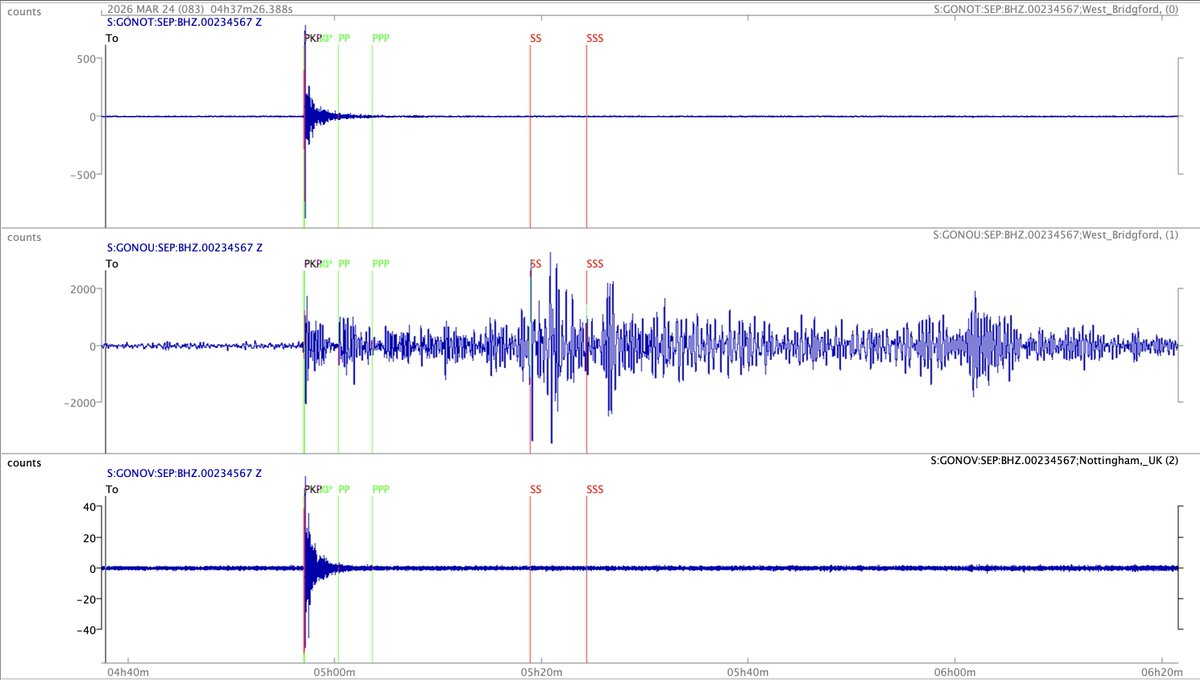Click the 05h40m time axis label
This screenshot has height=680, width=1200.
tap(748, 672)
